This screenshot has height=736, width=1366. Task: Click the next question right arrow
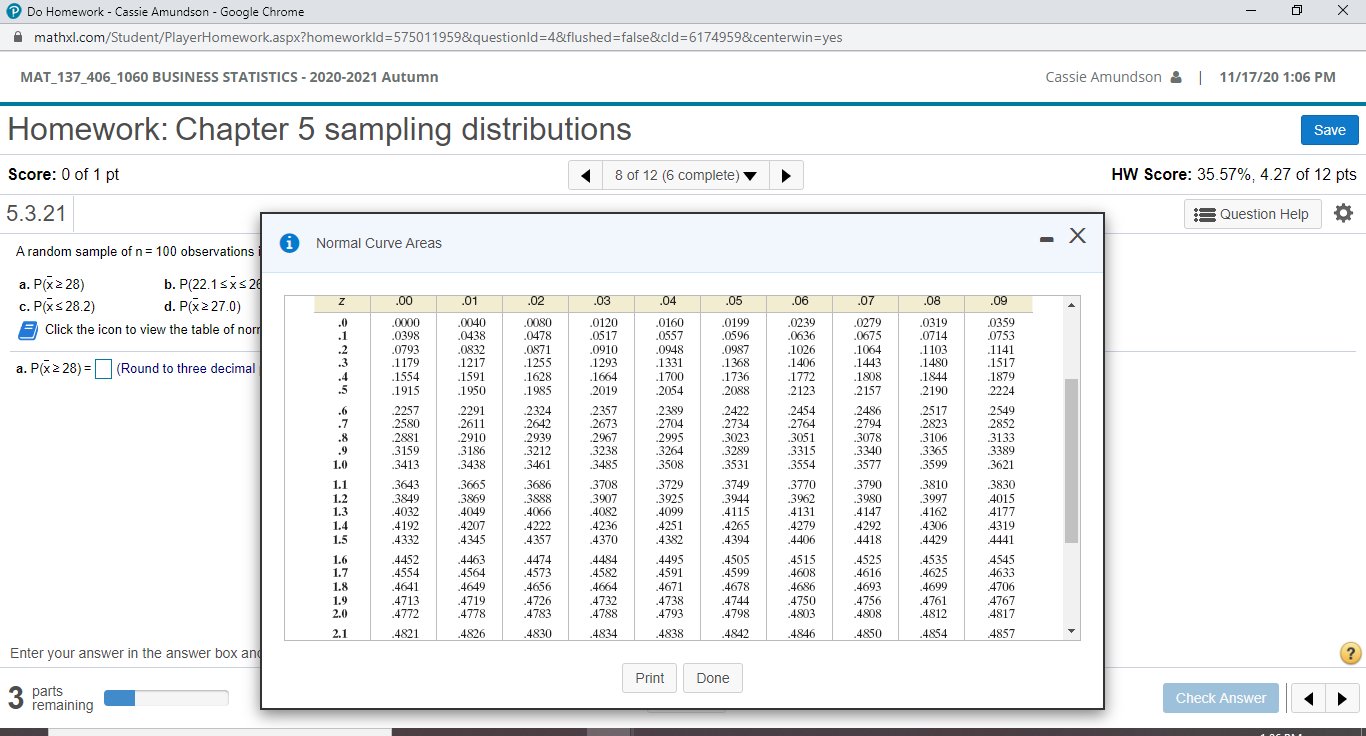pyautogui.click(x=786, y=175)
